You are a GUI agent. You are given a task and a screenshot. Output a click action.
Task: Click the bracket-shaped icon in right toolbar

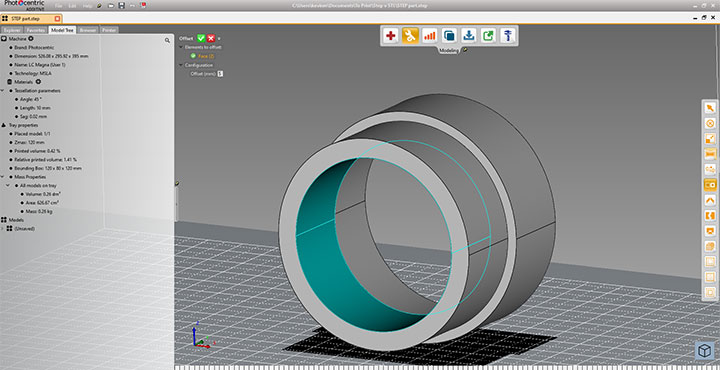click(x=710, y=215)
